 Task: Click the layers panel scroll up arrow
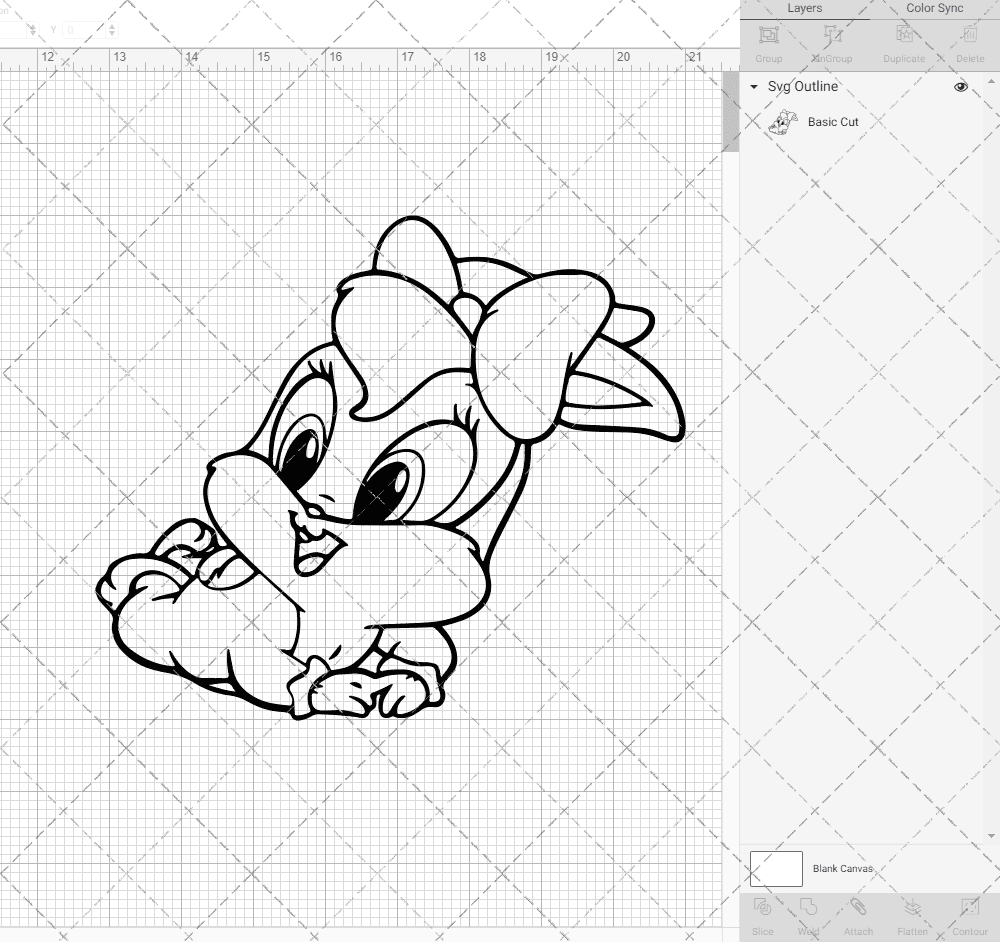click(x=990, y=82)
